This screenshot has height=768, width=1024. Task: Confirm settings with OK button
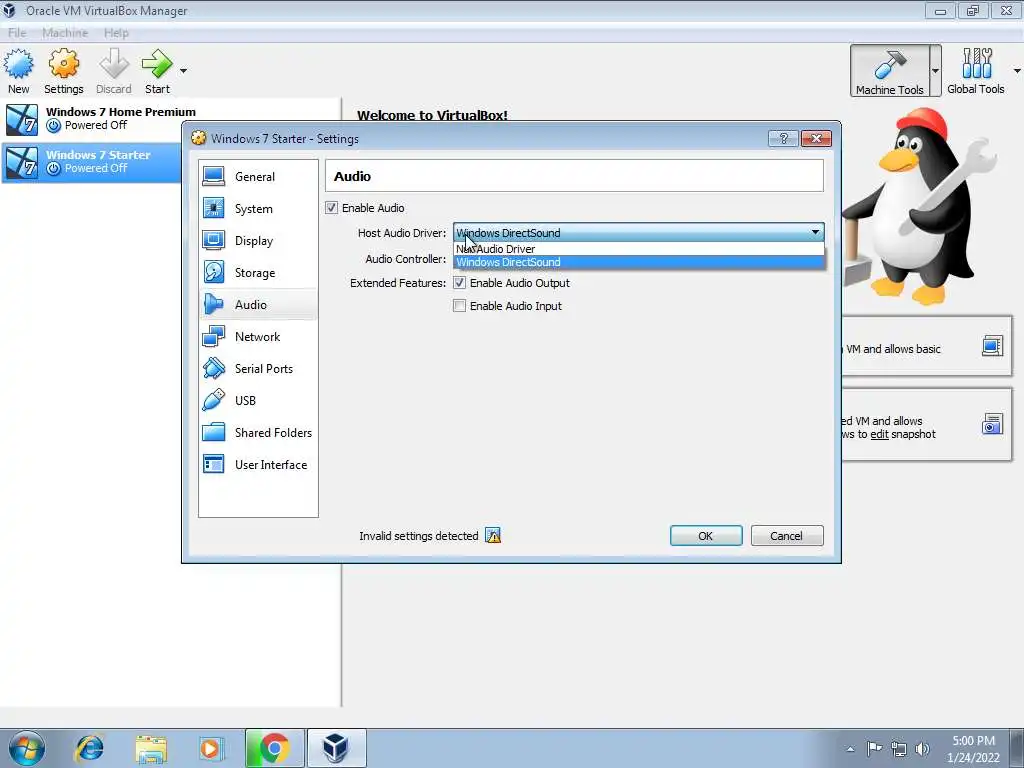coord(706,536)
